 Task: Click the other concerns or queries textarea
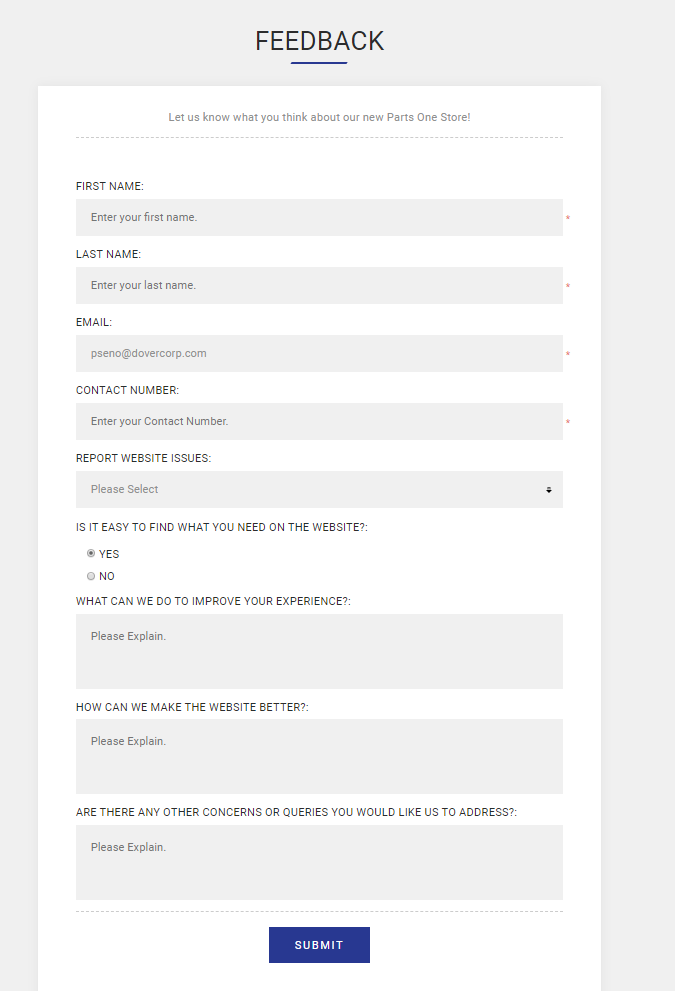pyautogui.click(x=319, y=863)
